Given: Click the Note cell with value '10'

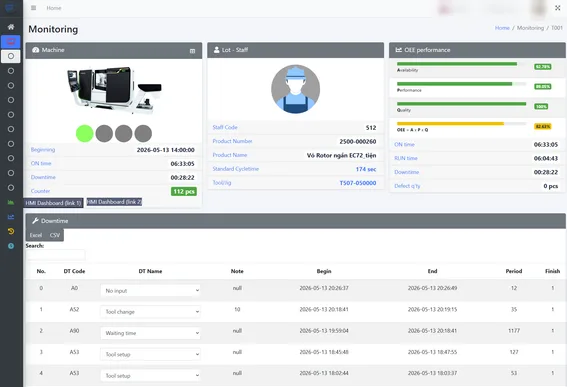Looking at the screenshot, I should click(237, 310).
